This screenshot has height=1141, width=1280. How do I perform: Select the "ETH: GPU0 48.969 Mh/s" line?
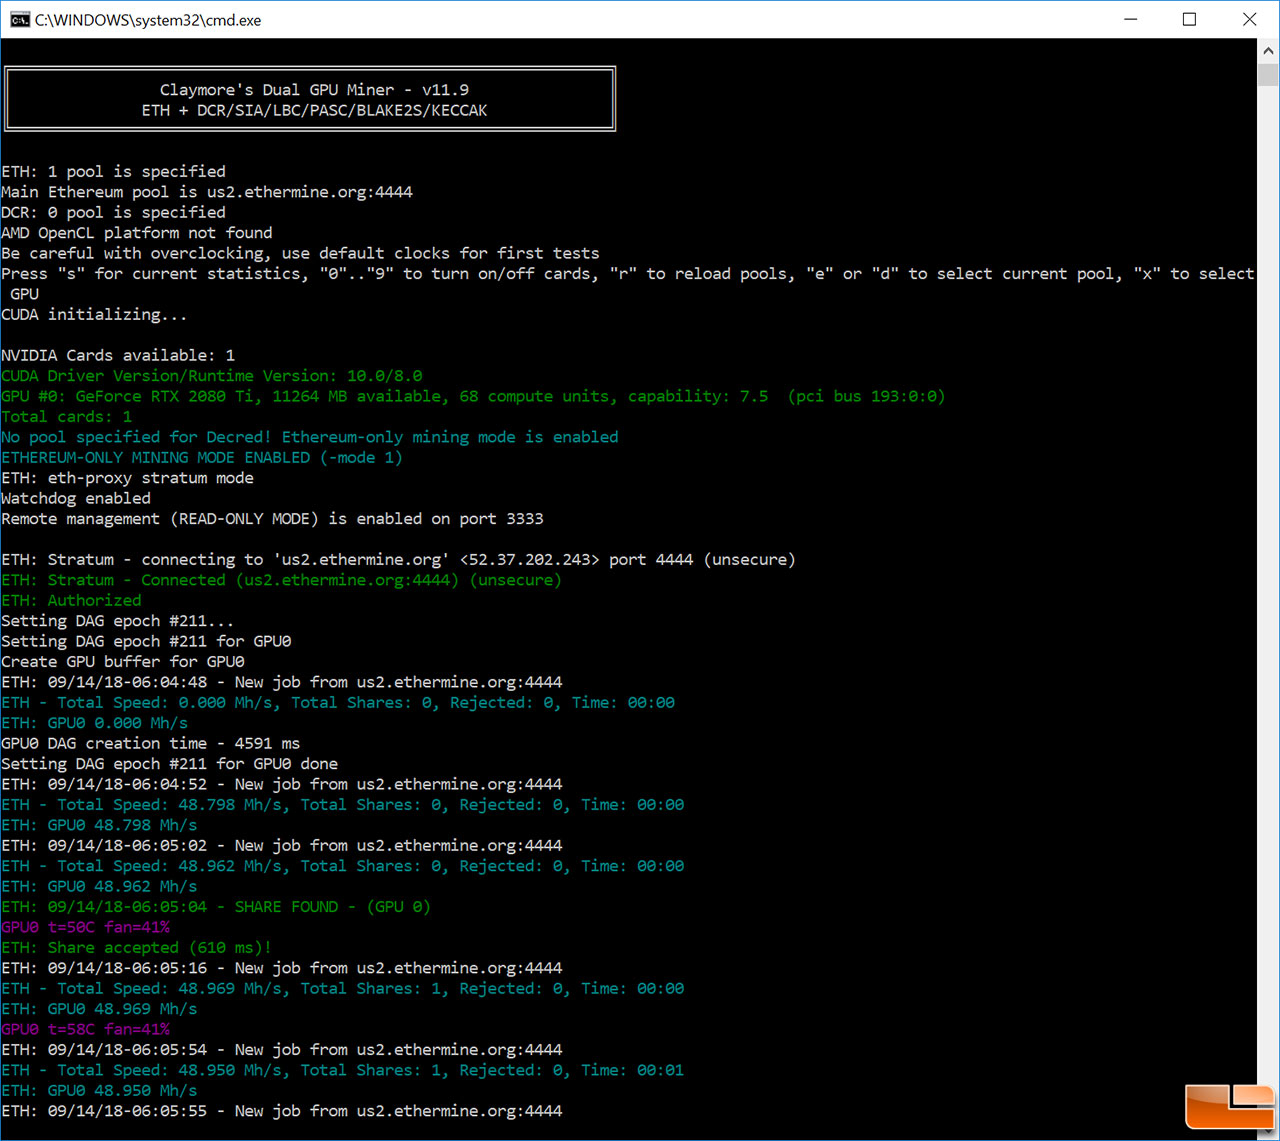coord(100,1009)
